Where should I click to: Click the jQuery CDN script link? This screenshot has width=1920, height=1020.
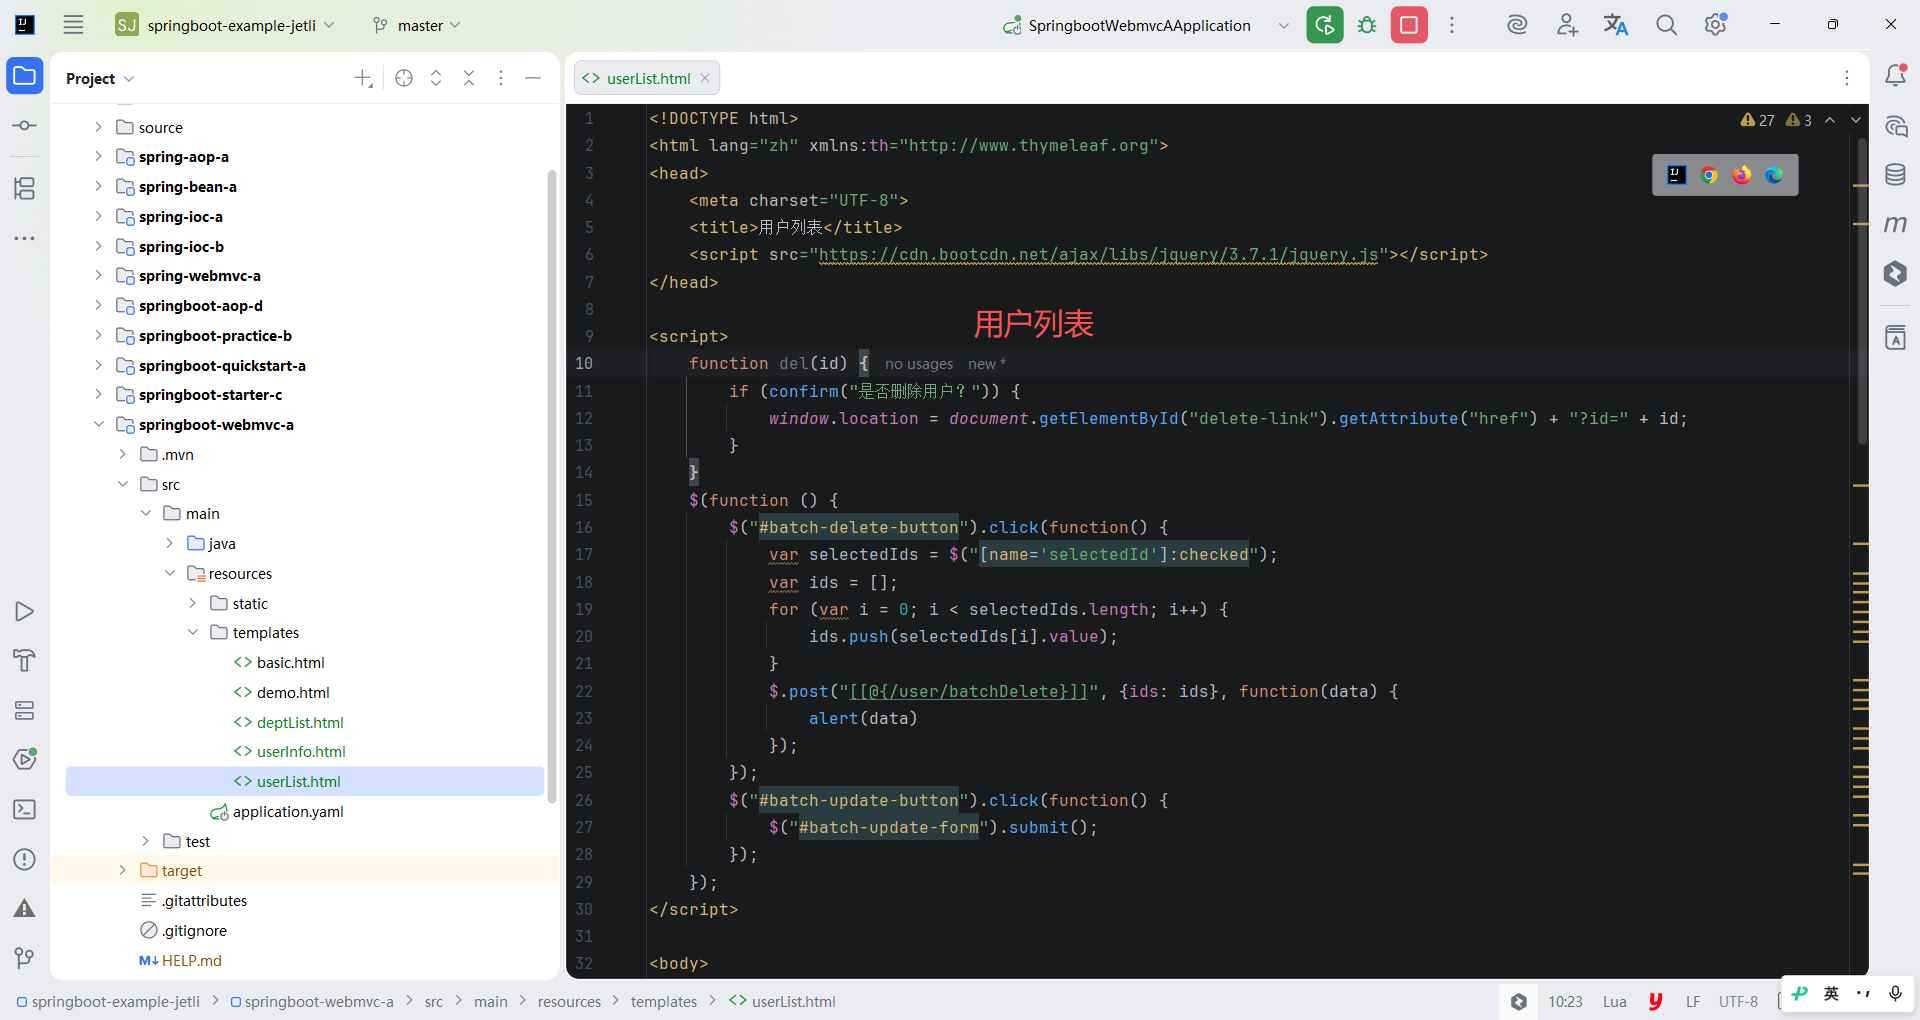1098,255
